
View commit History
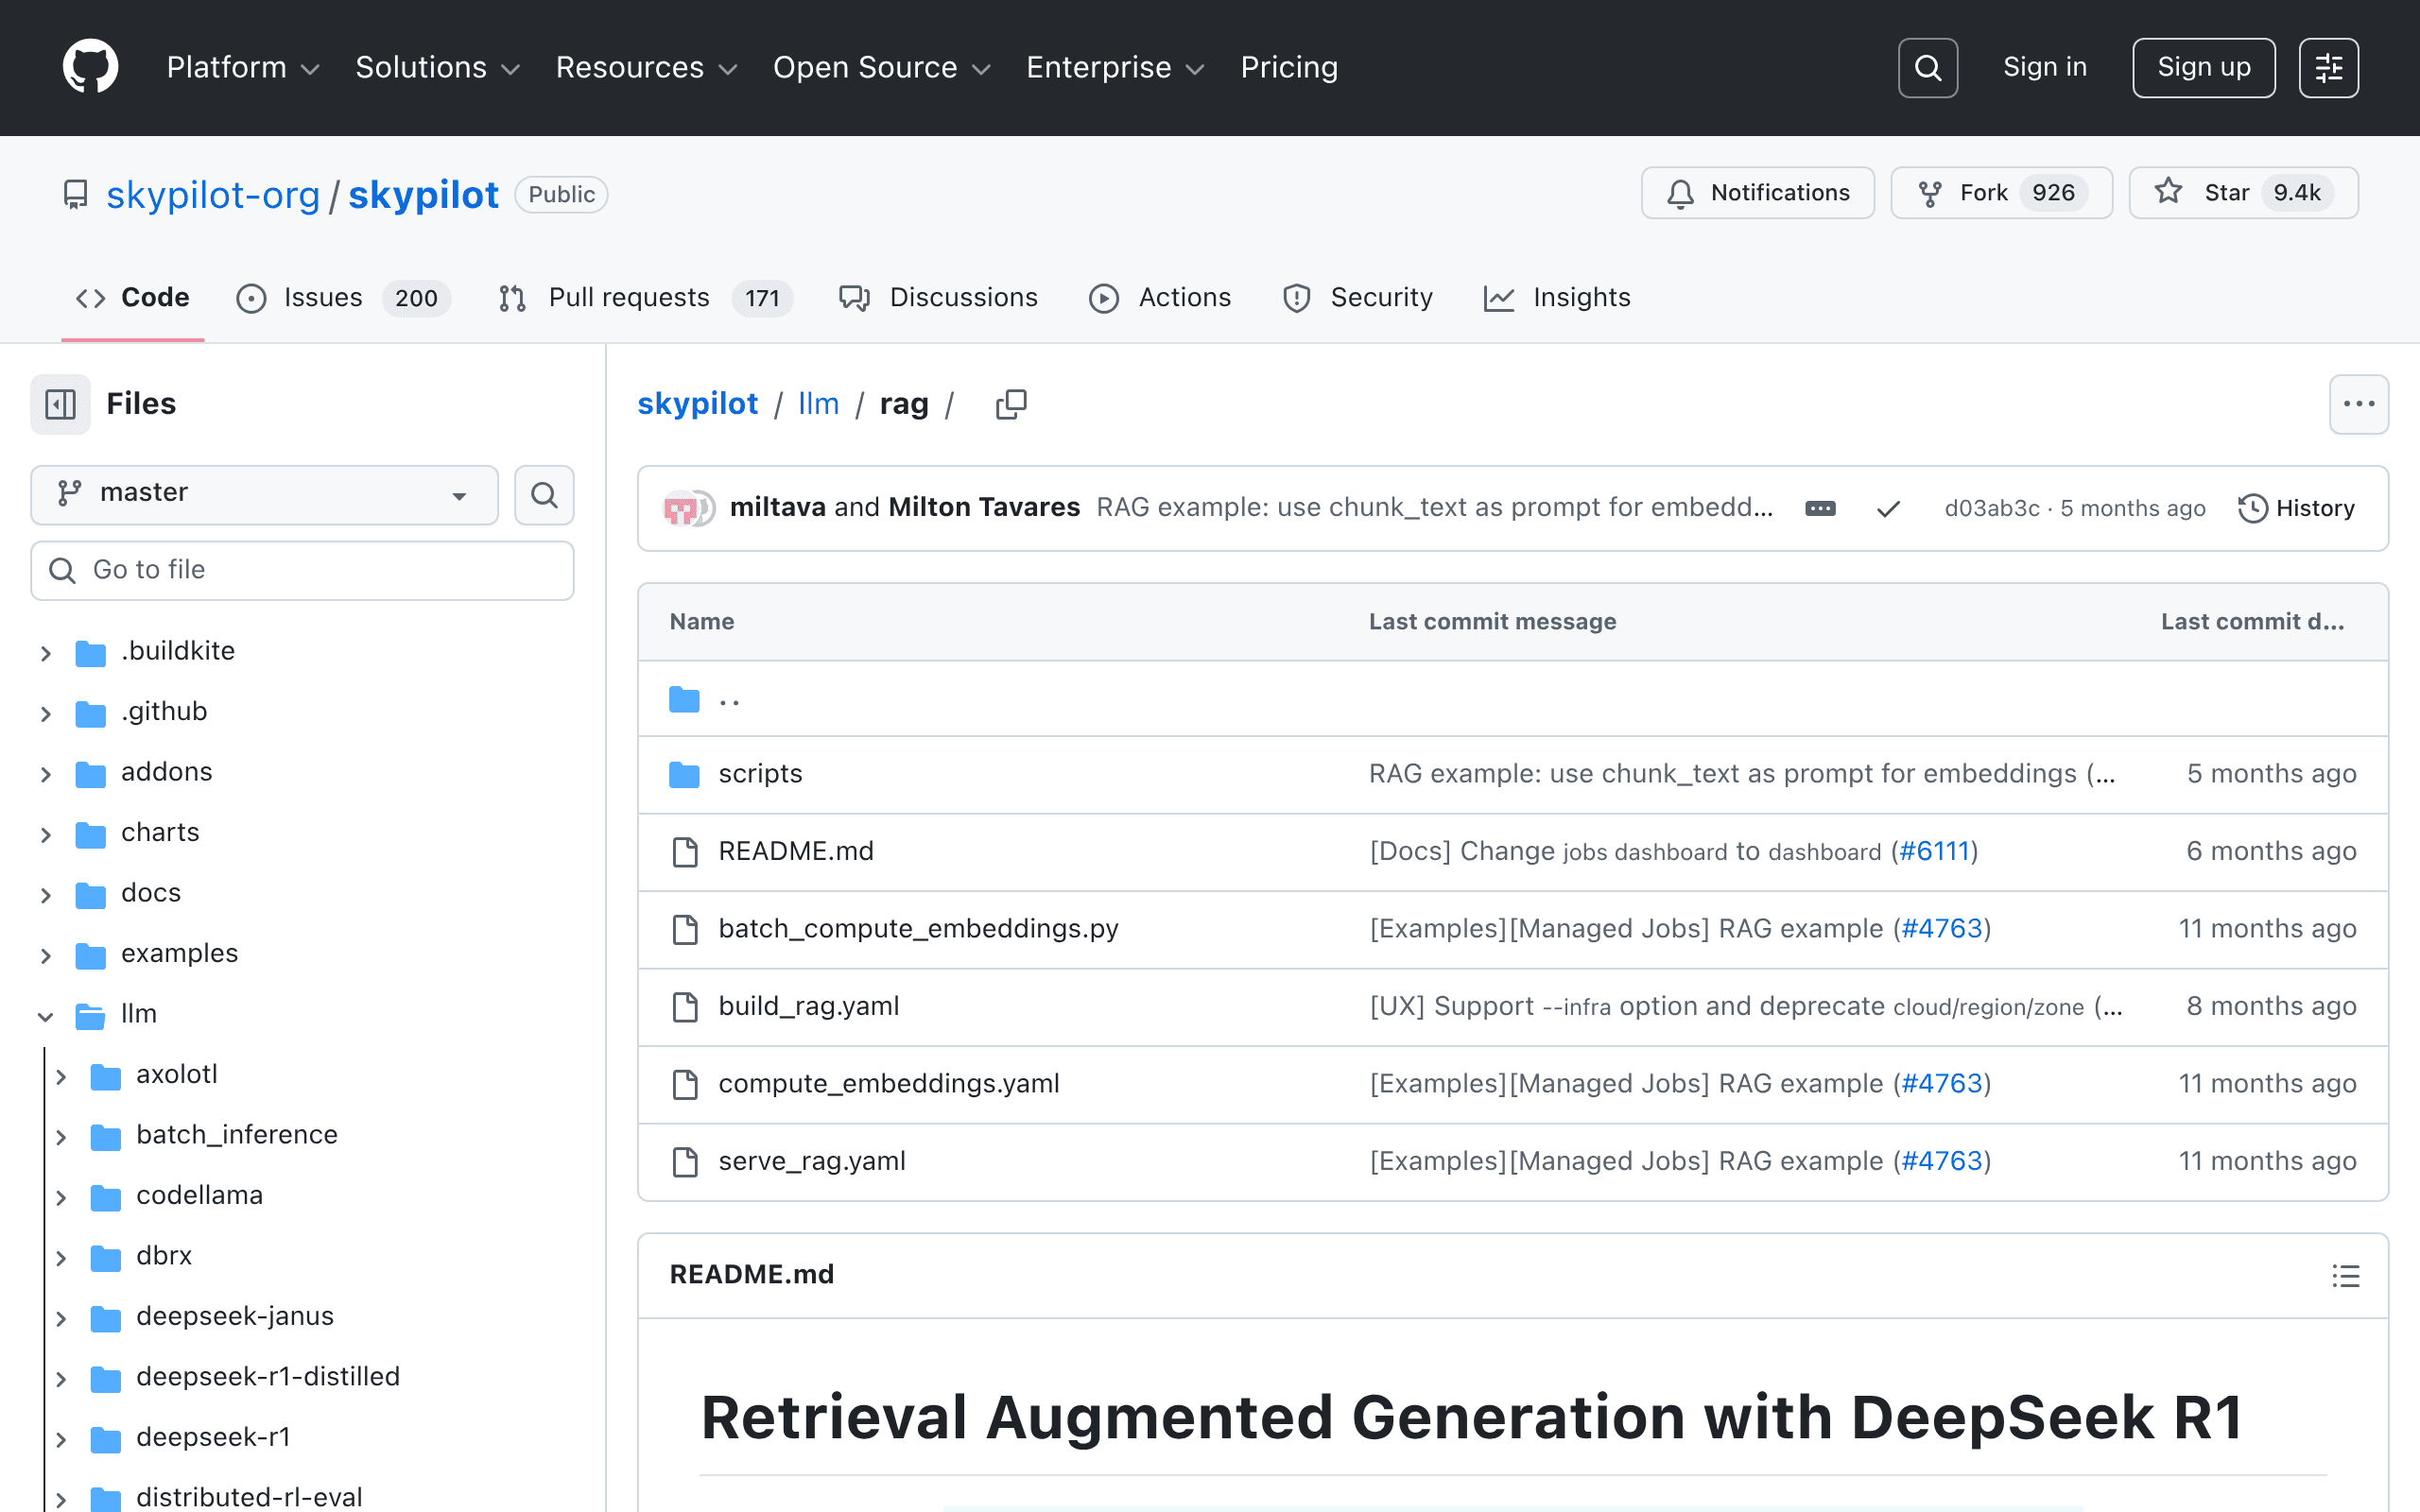pyautogui.click(x=2296, y=508)
